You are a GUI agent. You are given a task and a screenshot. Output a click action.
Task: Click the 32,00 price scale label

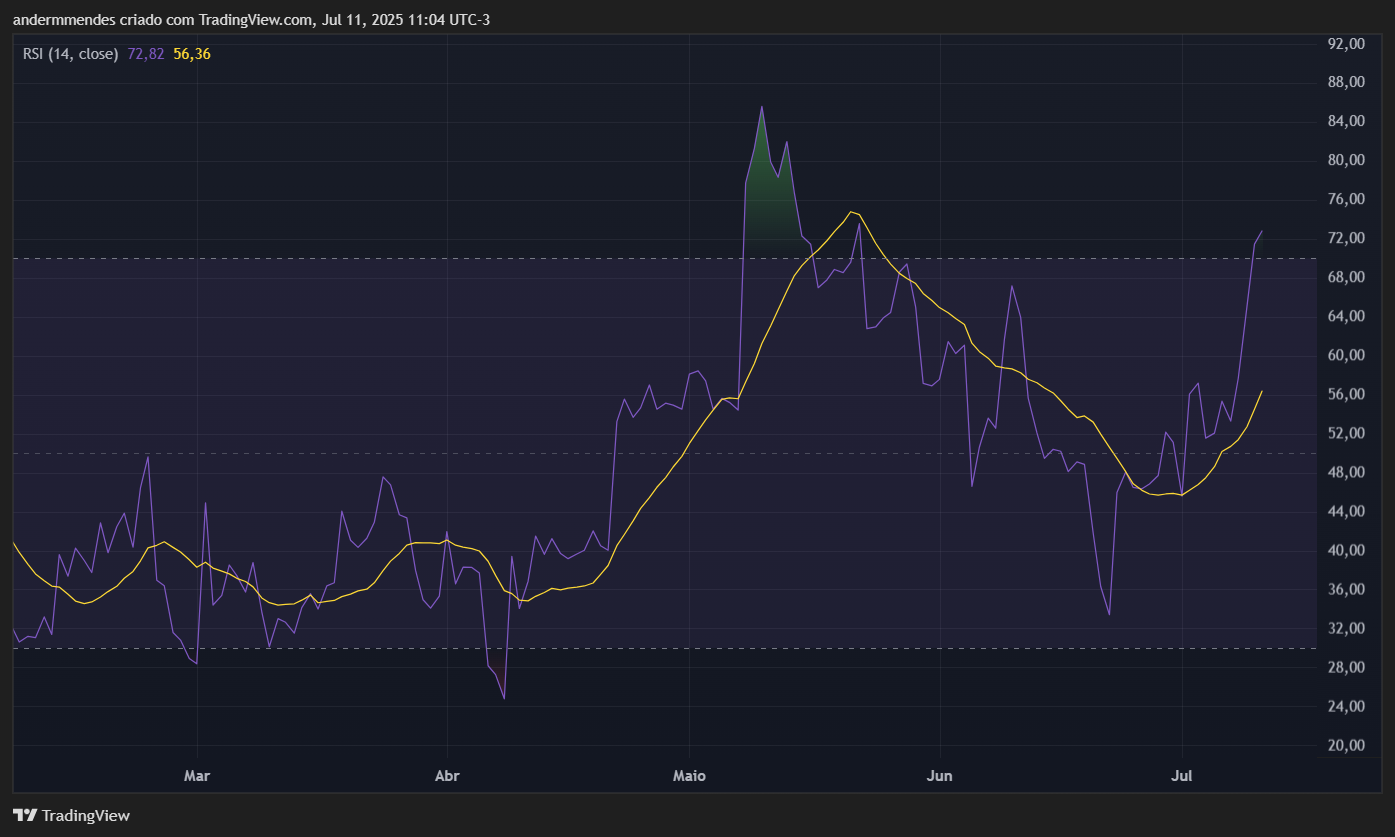pyautogui.click(x=1346, y=628)
